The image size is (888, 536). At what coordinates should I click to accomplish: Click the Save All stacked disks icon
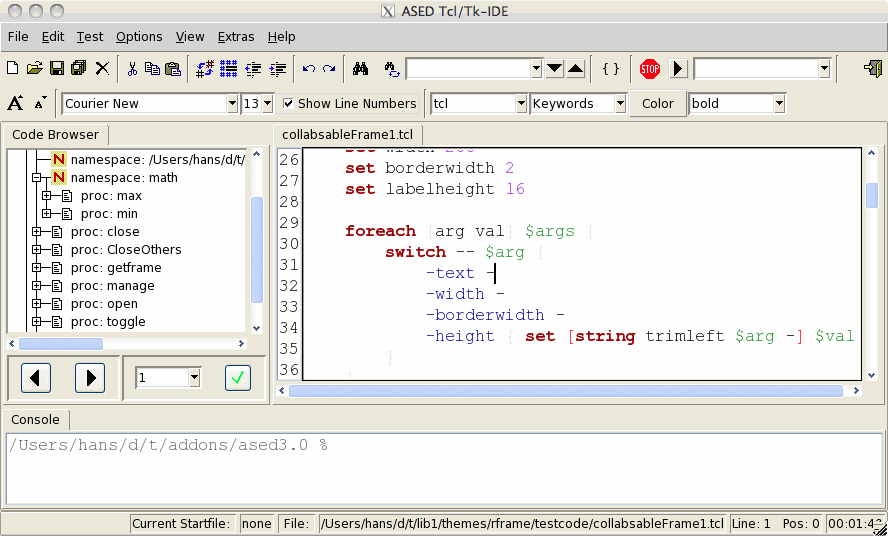tap(79, 69)
